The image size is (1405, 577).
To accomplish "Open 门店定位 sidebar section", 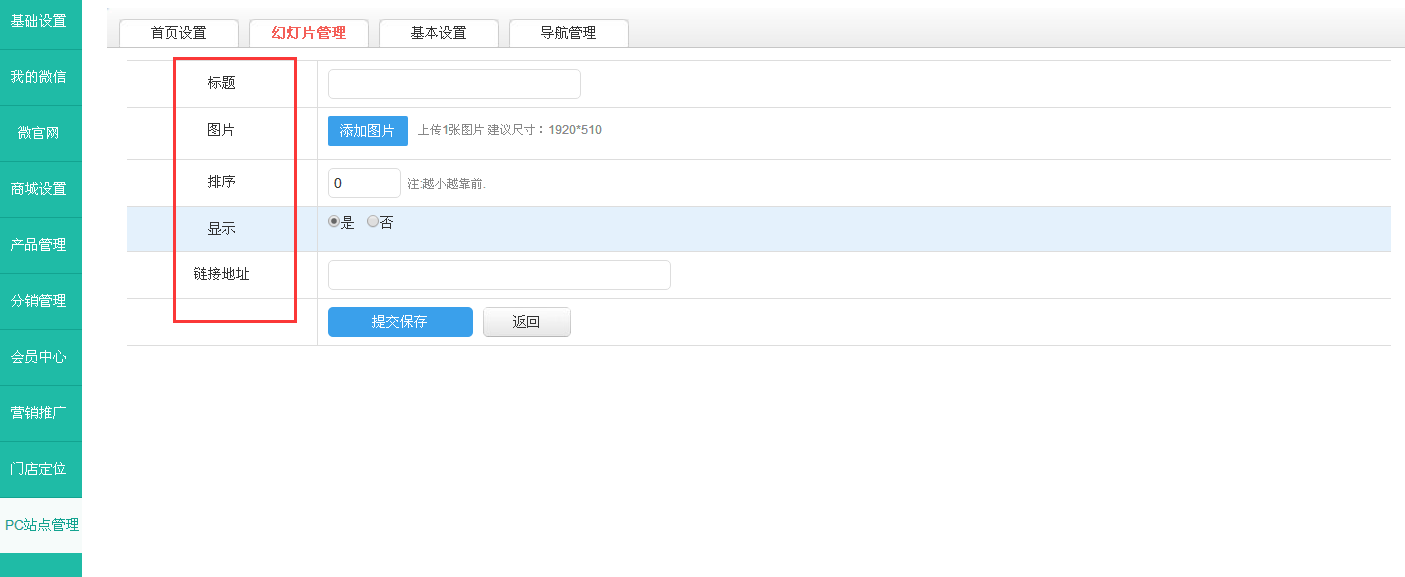I will pos(39,469).
